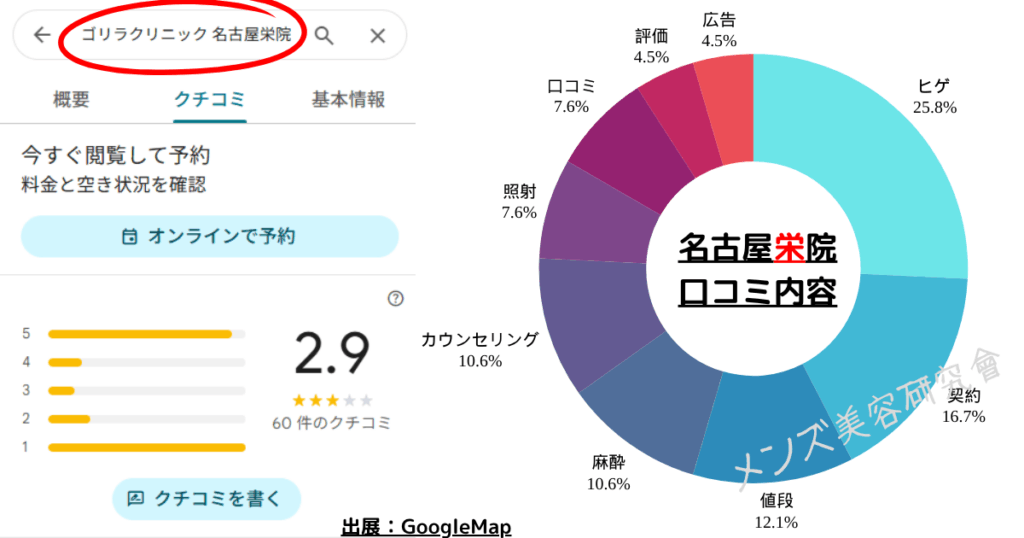Screen dimensions: 1024x538
Task: Open the 基本情報 tab
Action: tap(348, 100)
